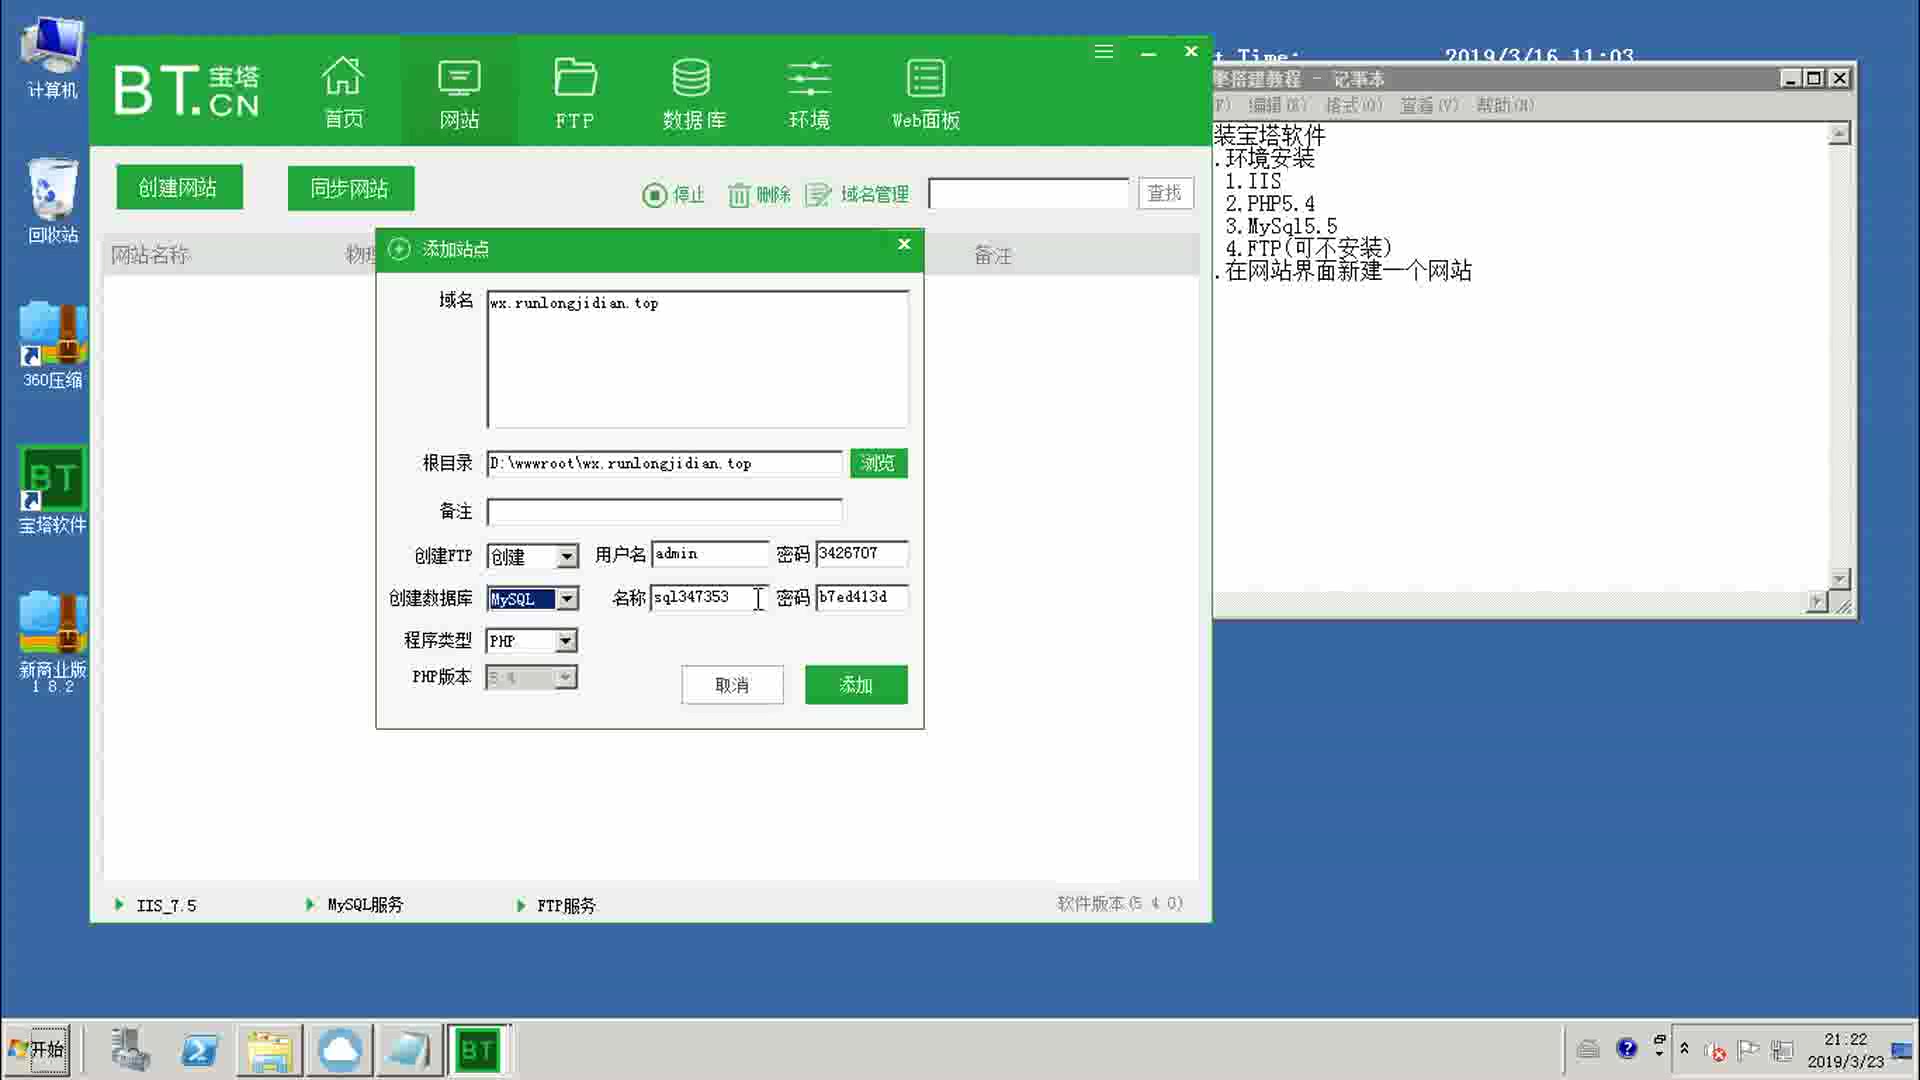The image size is (1920, 1080).
Task: Open Notepad 编辑 menu
Action: (x=1277, y=105)
